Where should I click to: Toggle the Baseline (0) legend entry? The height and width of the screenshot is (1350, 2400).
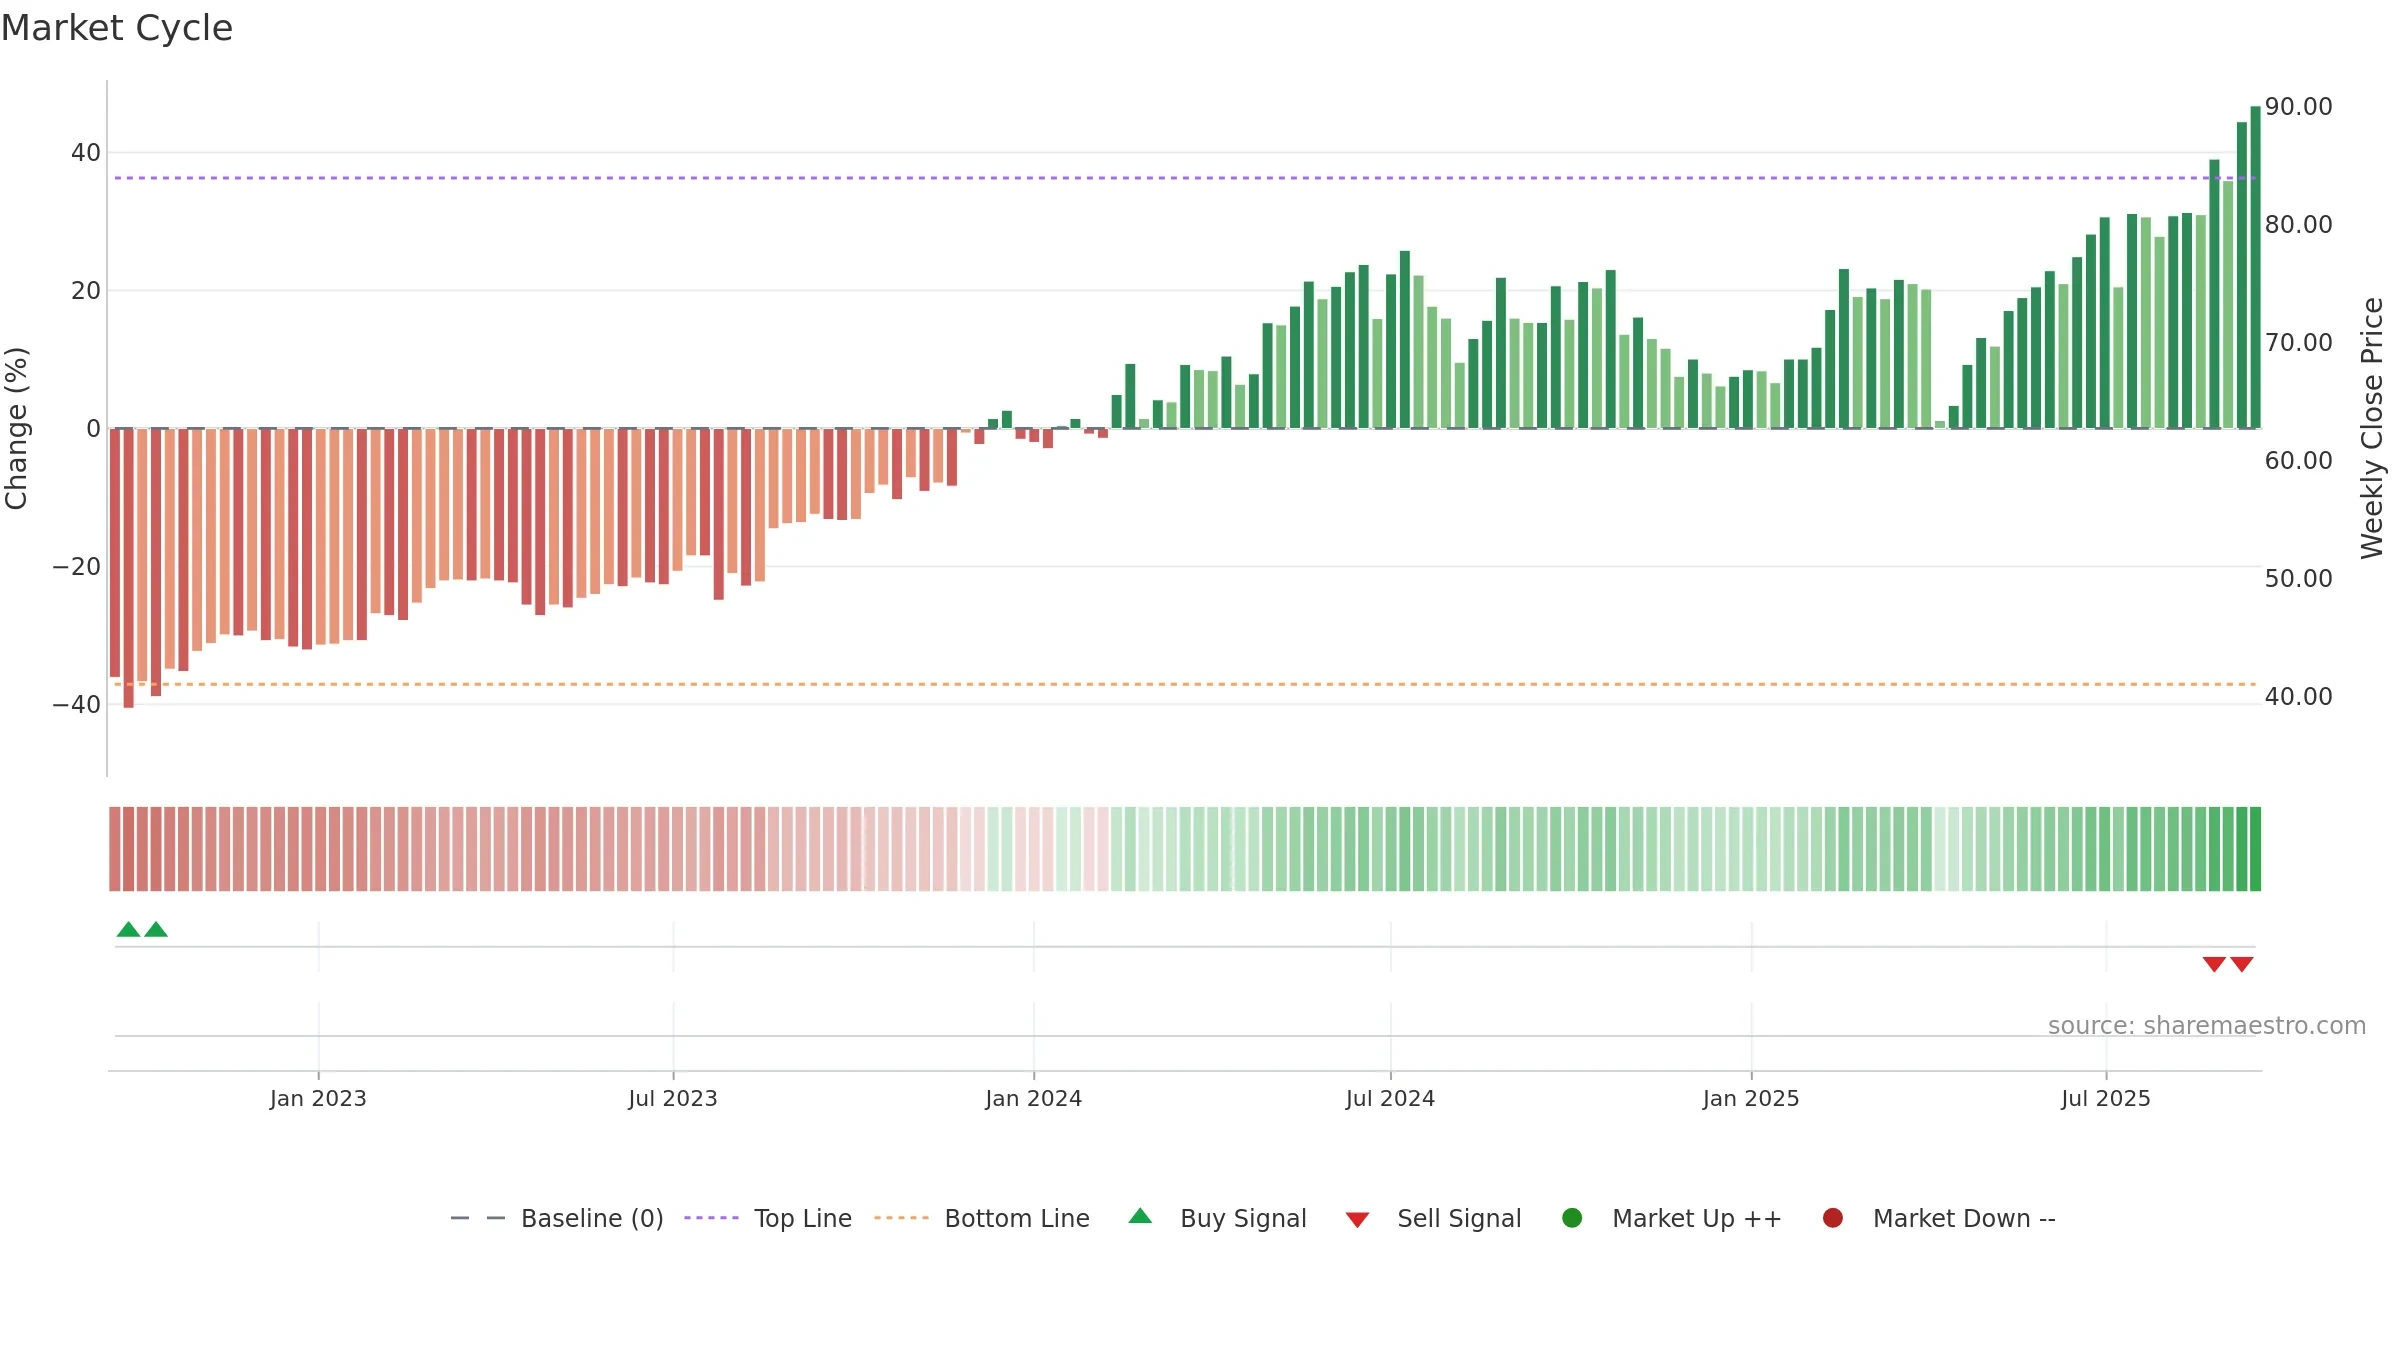pyautogui.click(x=557, y=1218)
